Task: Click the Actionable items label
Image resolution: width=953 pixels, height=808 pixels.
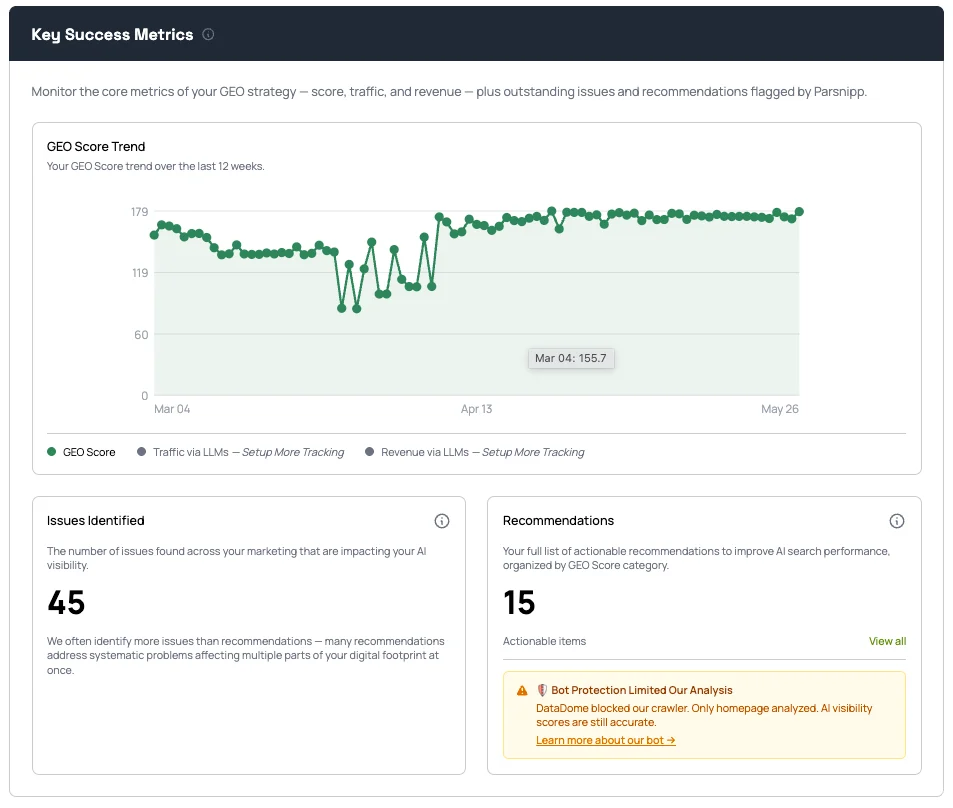Action: coord(544,641)
